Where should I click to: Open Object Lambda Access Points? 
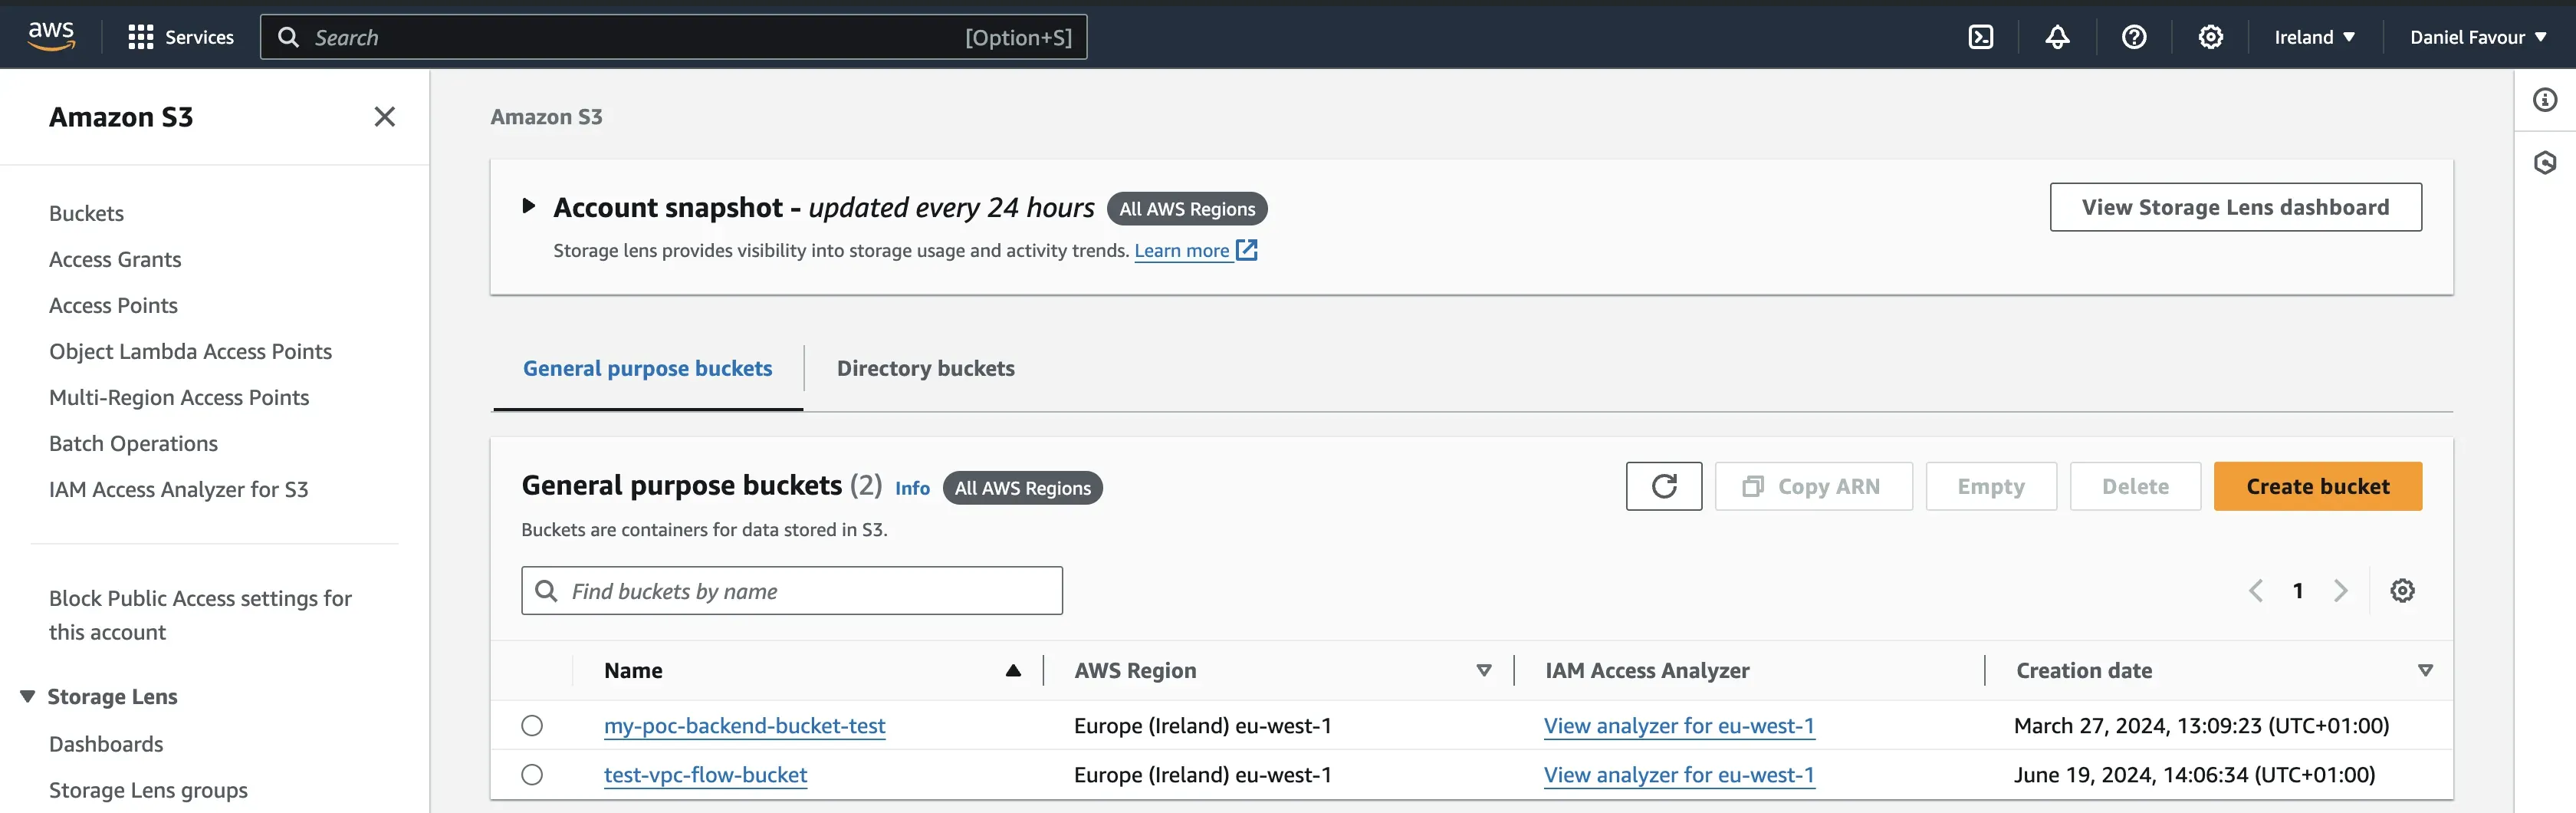(x=190, y=351)
